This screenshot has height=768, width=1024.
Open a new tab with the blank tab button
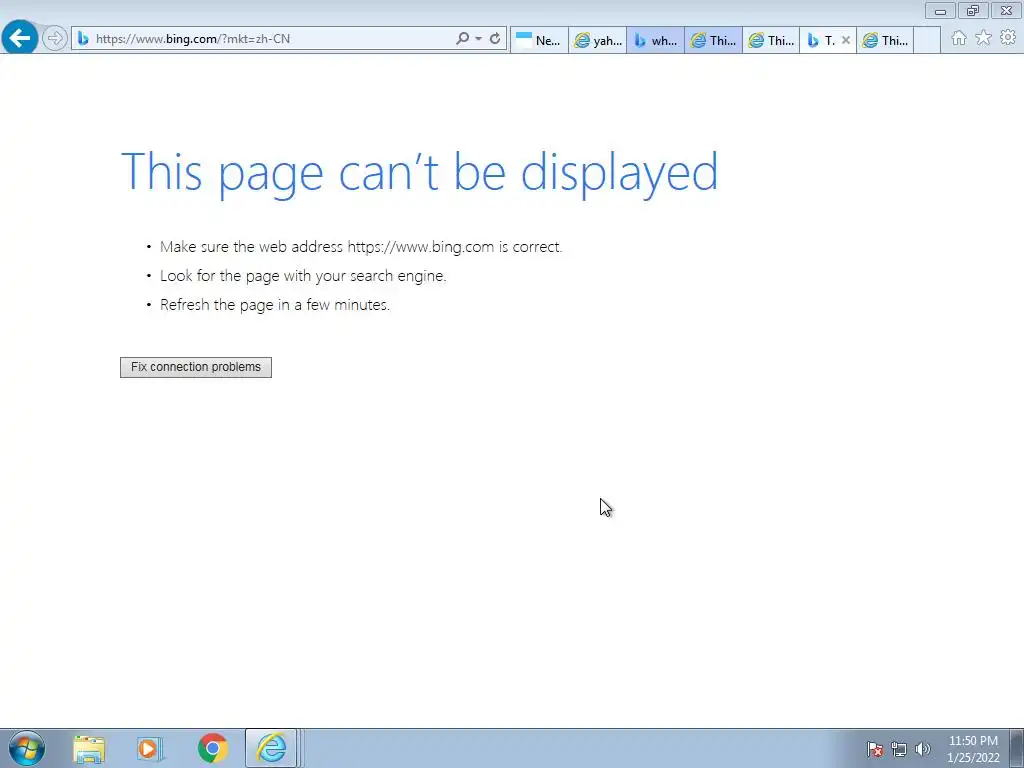(927, 40)
